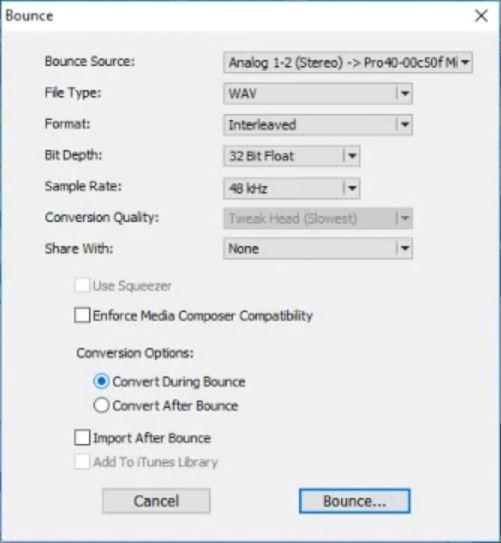Click the Sample Rate dropdown arrow
This screenshot has height=543, width=501.
[x=352, y=188]
